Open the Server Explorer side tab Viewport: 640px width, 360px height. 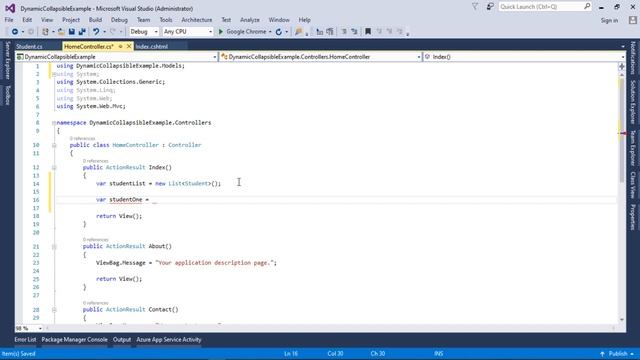[x=7, y=60]
